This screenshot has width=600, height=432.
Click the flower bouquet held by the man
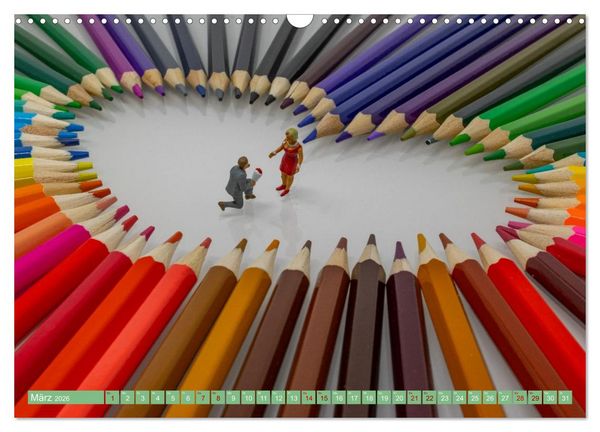(257, 174)
